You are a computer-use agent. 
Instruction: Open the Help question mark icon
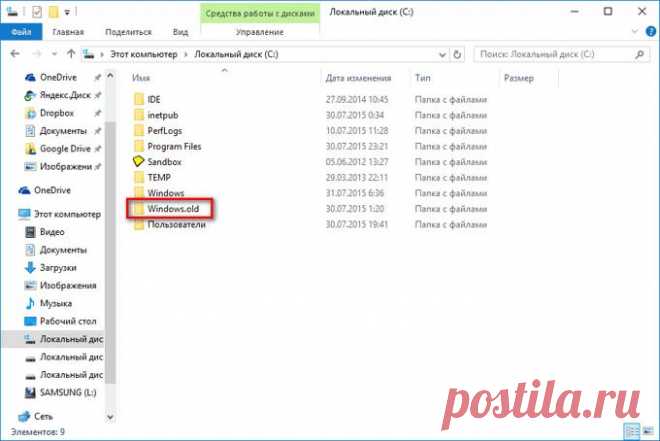click(651, 32)
